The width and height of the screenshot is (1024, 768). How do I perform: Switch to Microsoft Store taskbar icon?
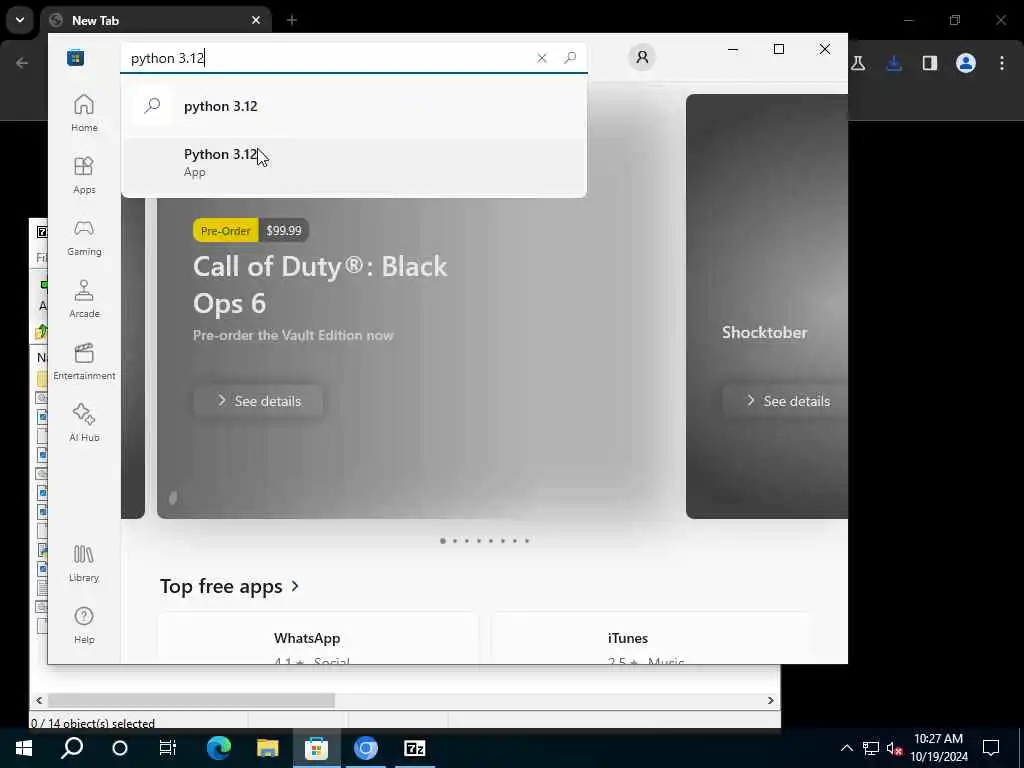316,748
